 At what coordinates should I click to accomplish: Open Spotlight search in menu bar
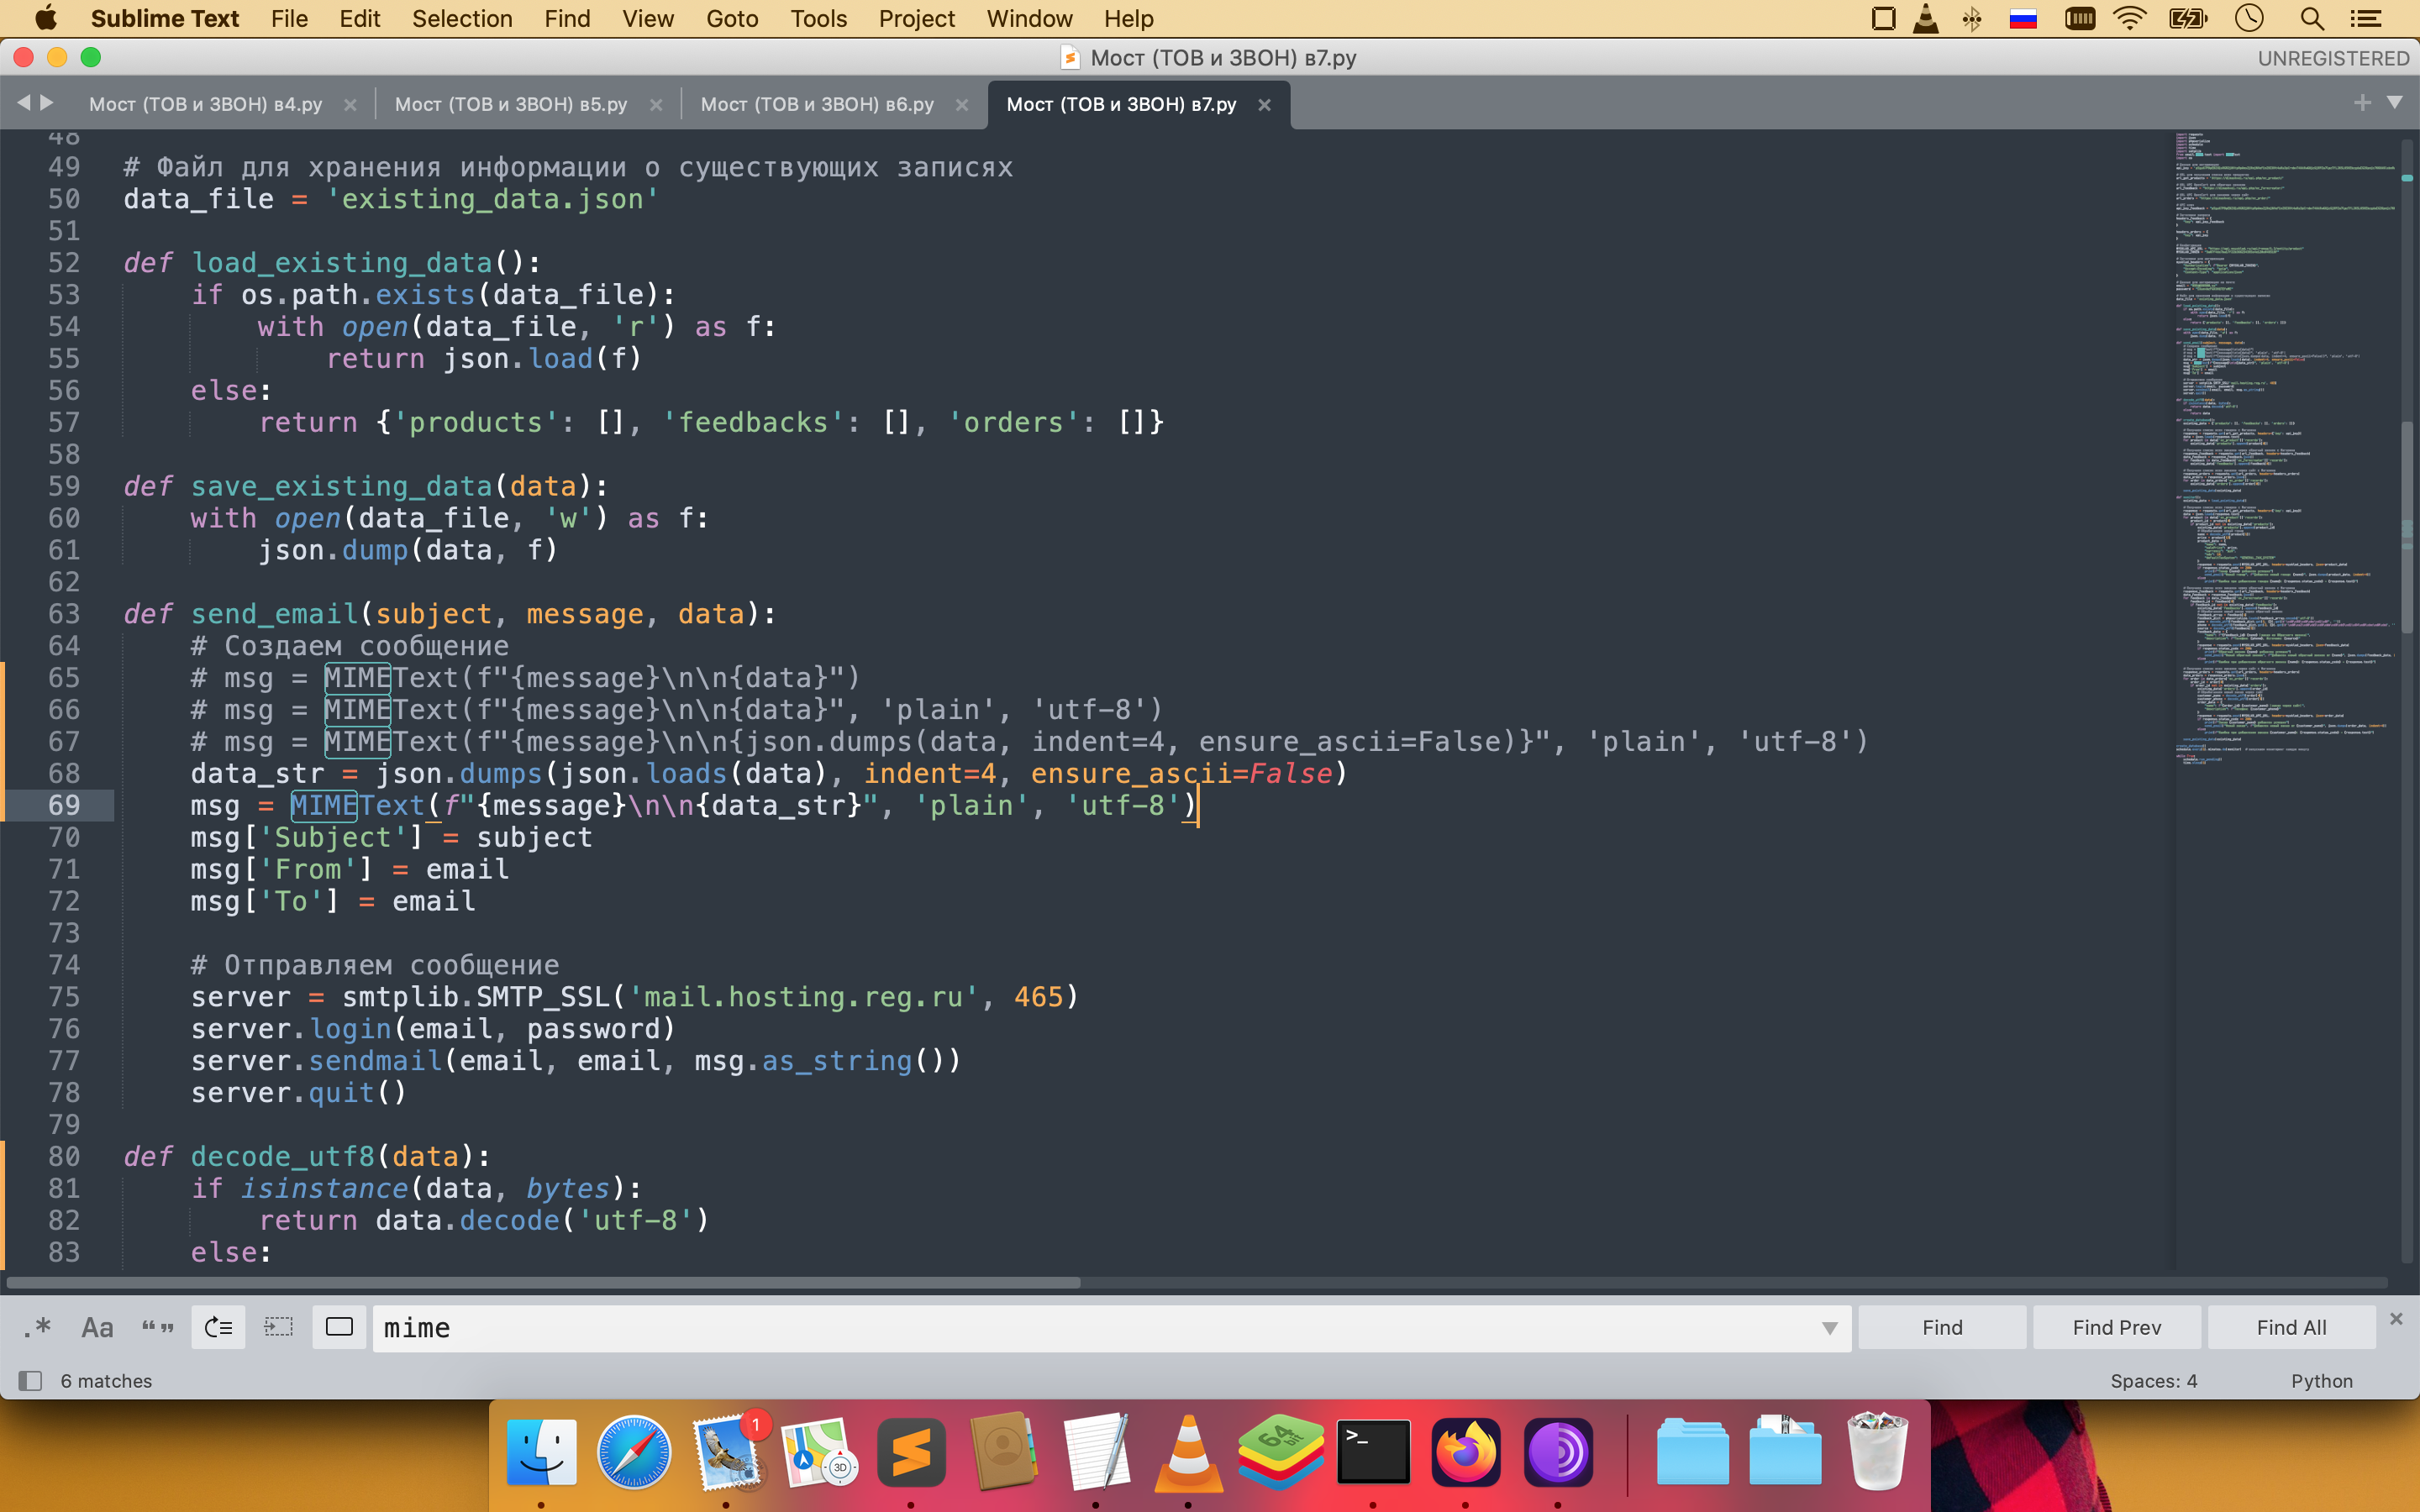coord(2311,19)
